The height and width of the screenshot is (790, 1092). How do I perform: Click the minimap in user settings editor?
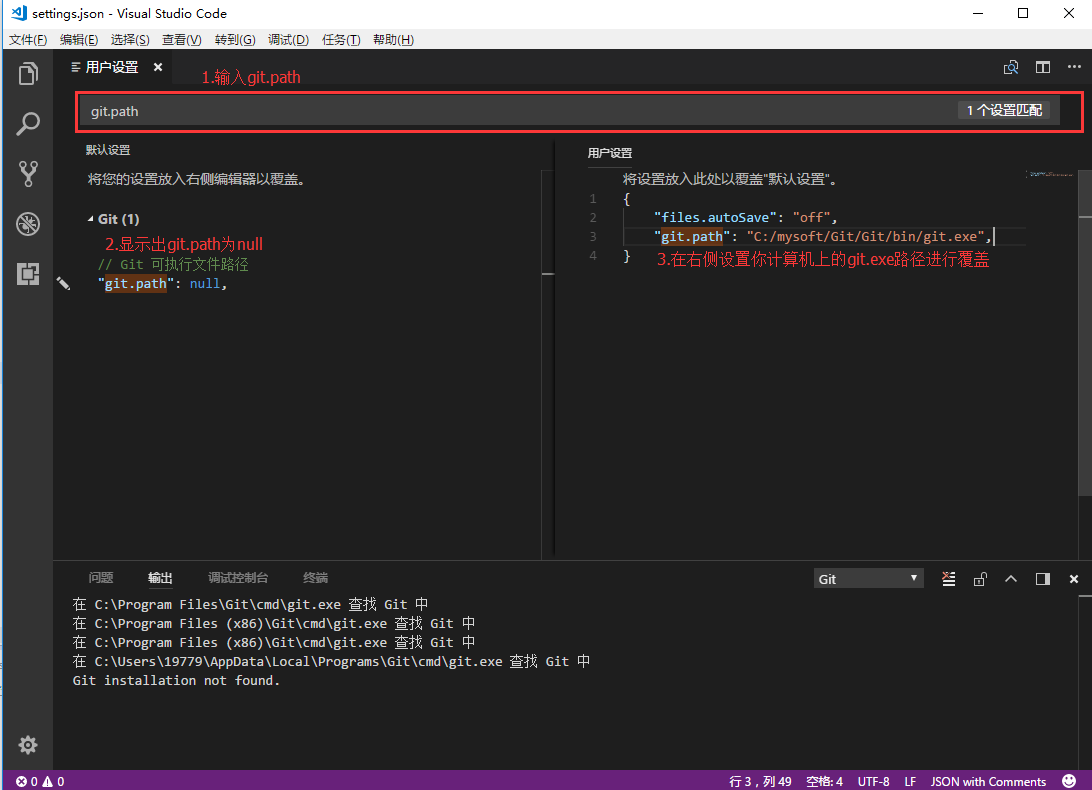coord(1051,174)
